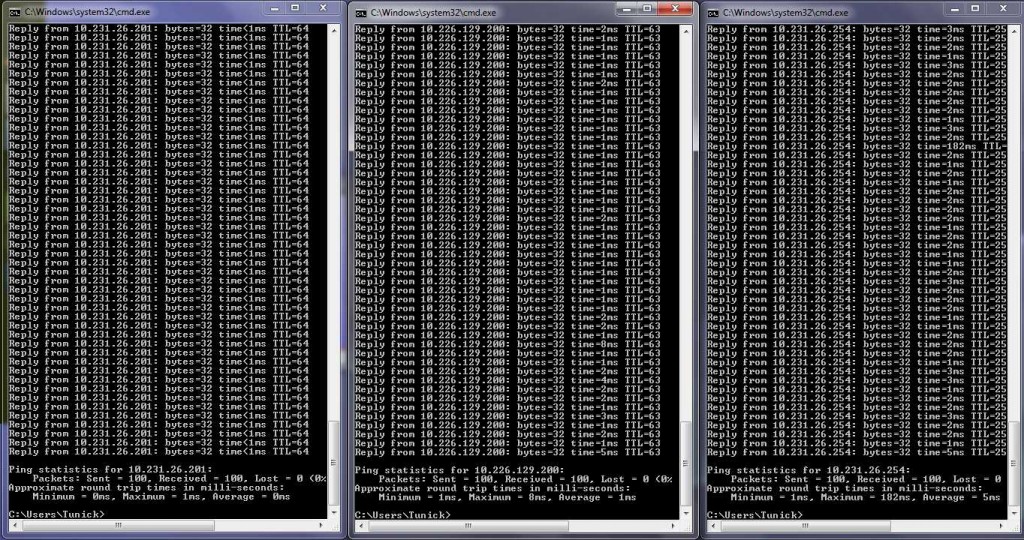Click 'Ping statistics for 10.231.26.201:' line

(110, 469)
